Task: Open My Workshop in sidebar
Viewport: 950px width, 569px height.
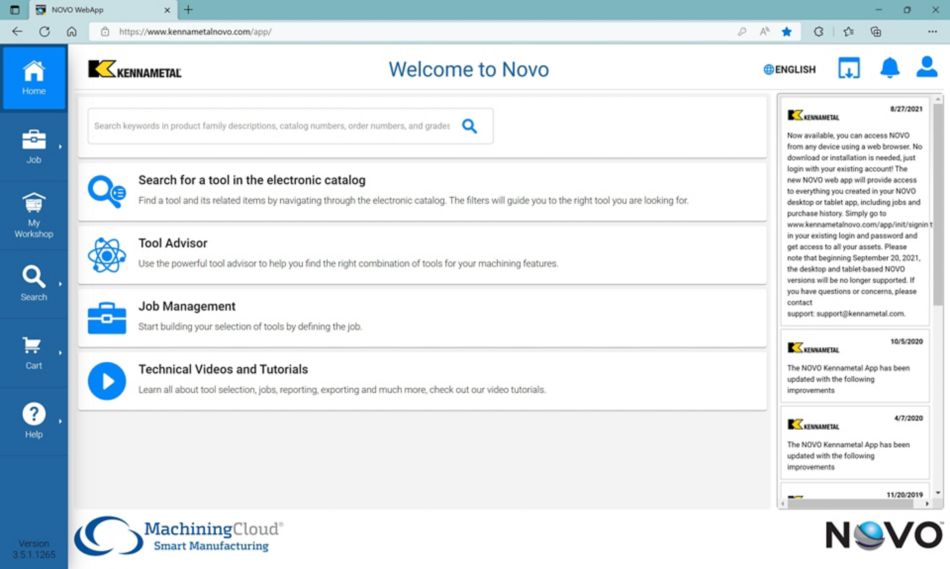Action: pos(33,216)
